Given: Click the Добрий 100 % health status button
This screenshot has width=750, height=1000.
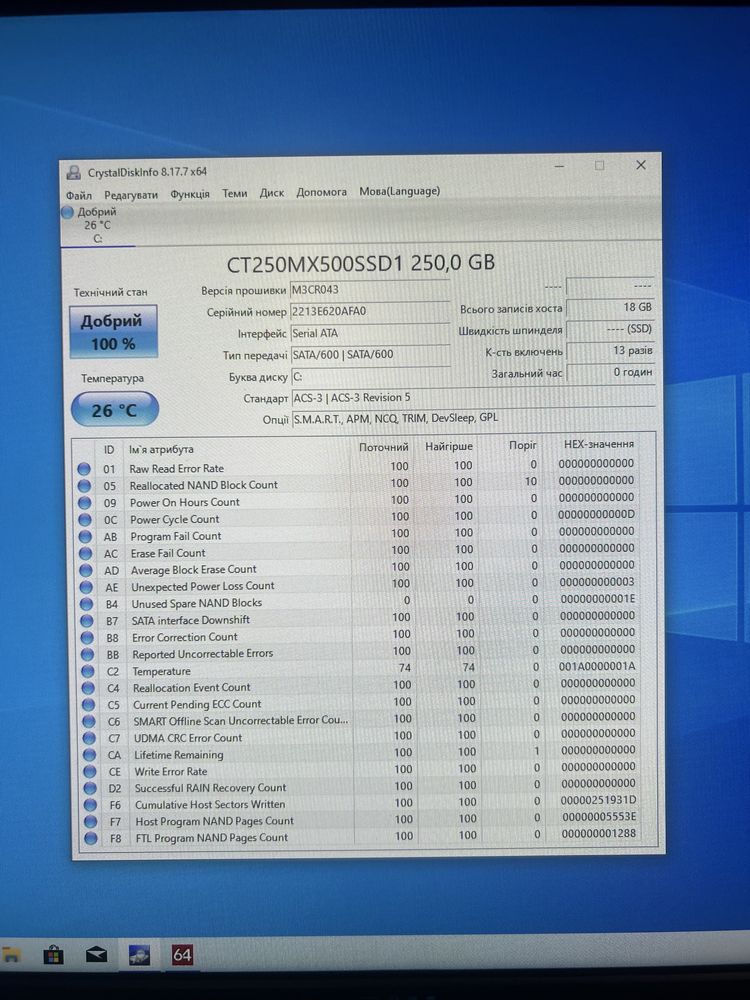Looking at the screenshot, I should [113, 332].
